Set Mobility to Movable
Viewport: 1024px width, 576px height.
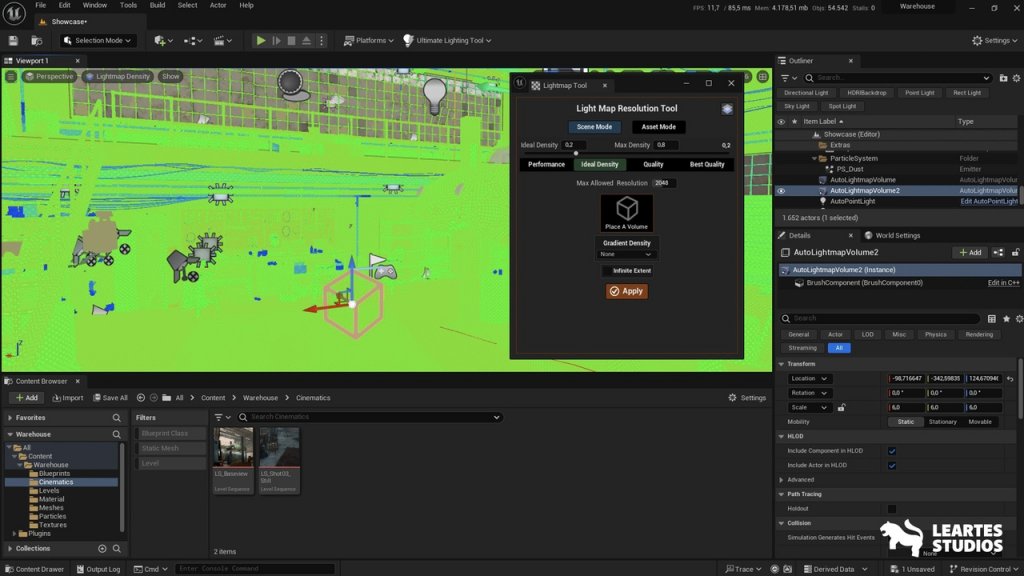point(980,422)
